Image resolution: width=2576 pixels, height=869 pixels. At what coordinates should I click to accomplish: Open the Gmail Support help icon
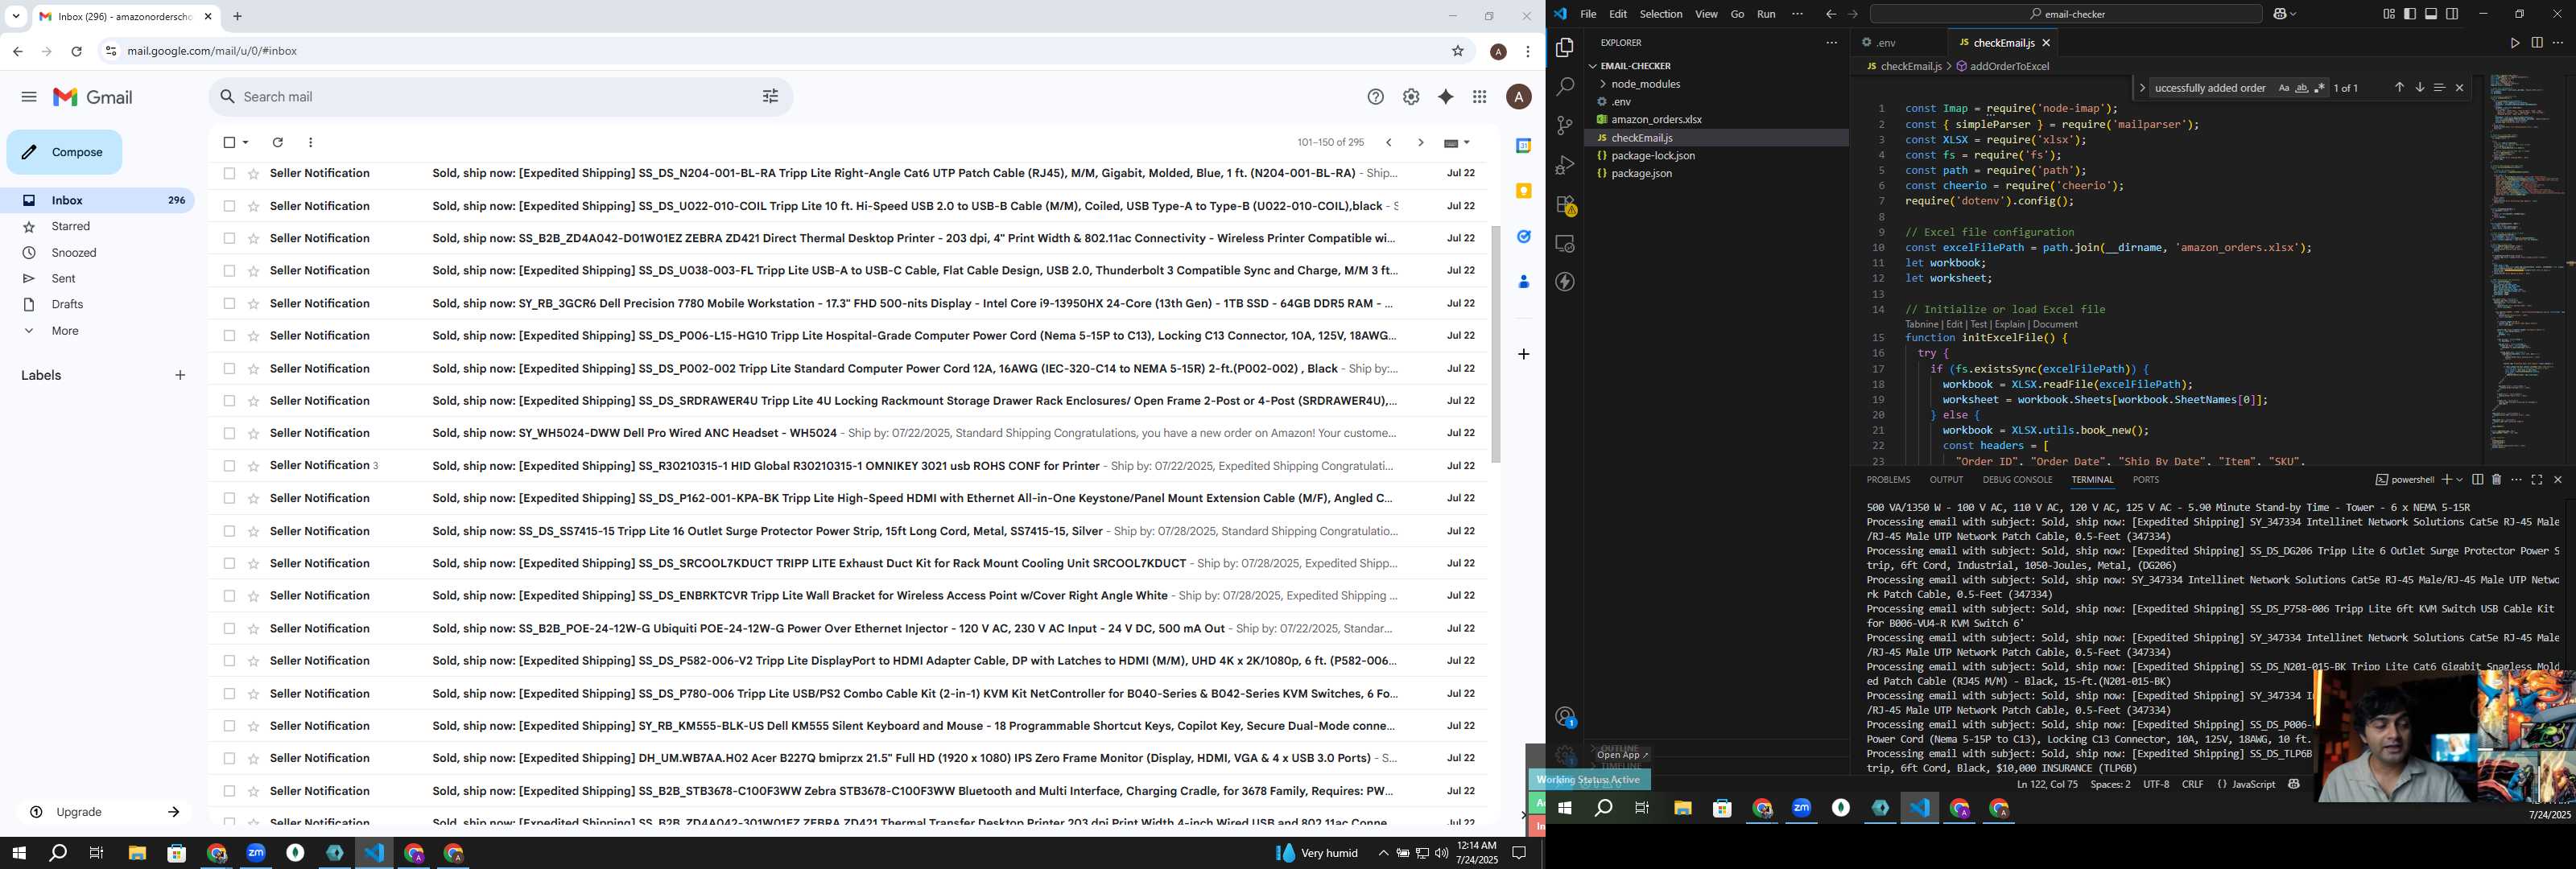[1376, 97]
